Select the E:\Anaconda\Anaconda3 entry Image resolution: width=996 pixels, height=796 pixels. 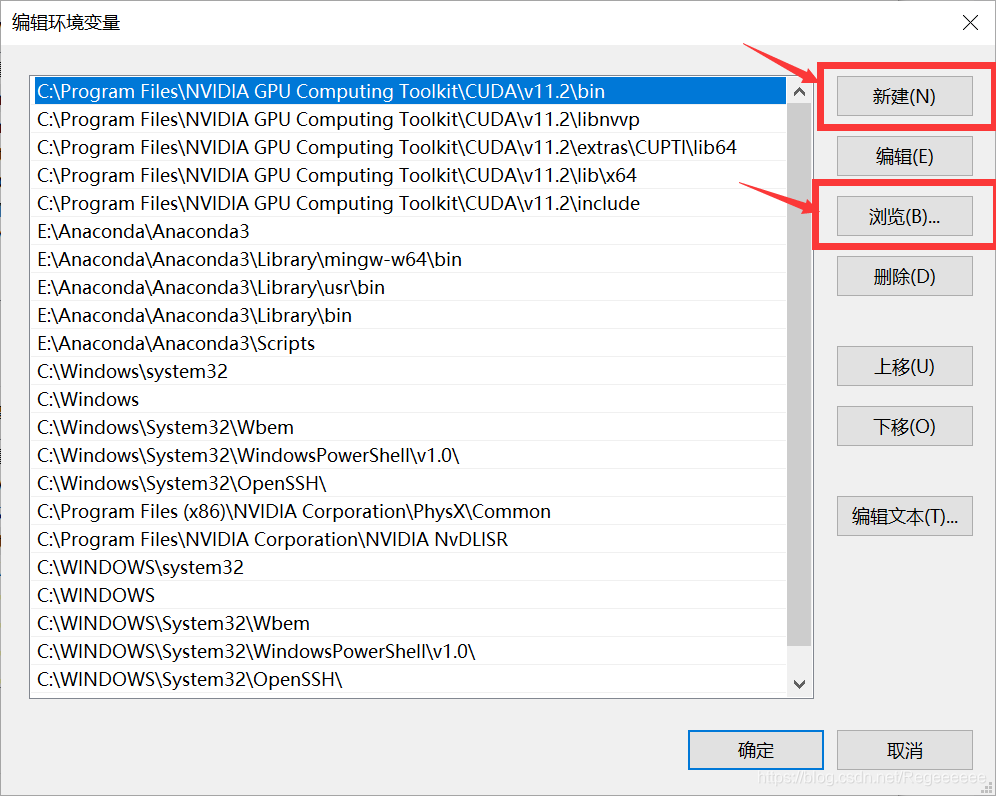pyautogui.click(x=410, y=231)
